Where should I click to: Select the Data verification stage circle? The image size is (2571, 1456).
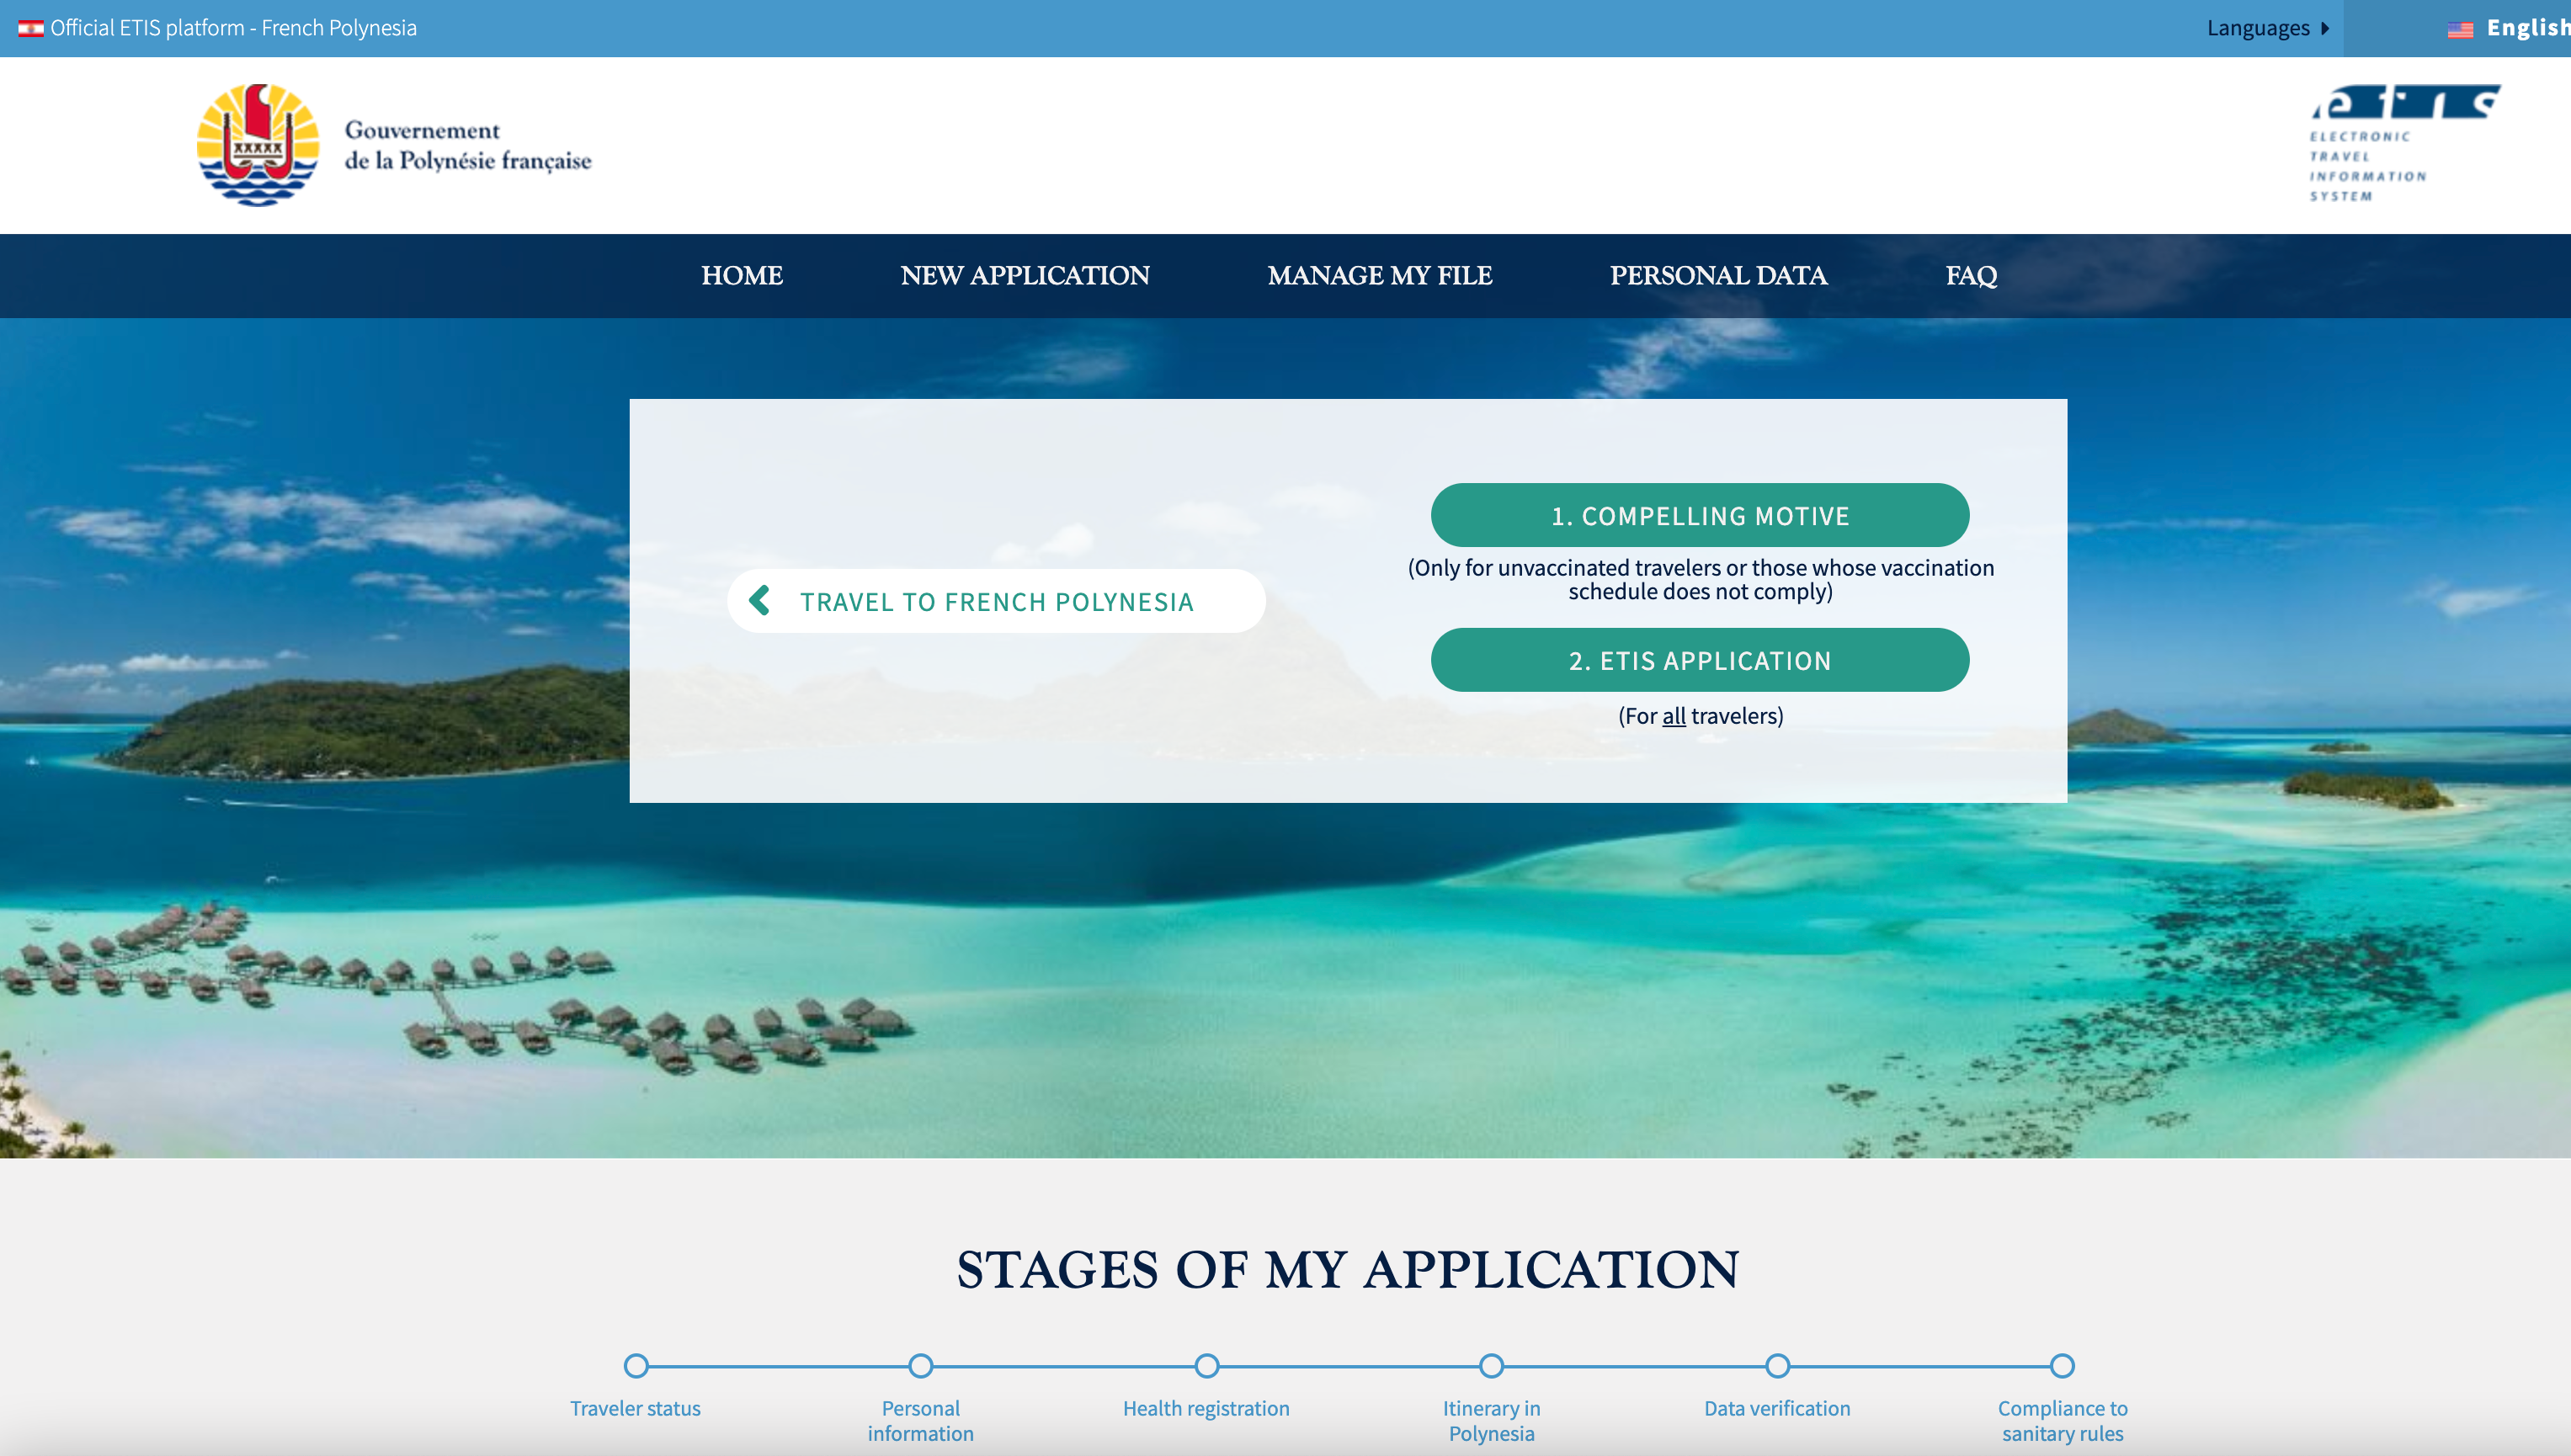pos(1777,1366)
